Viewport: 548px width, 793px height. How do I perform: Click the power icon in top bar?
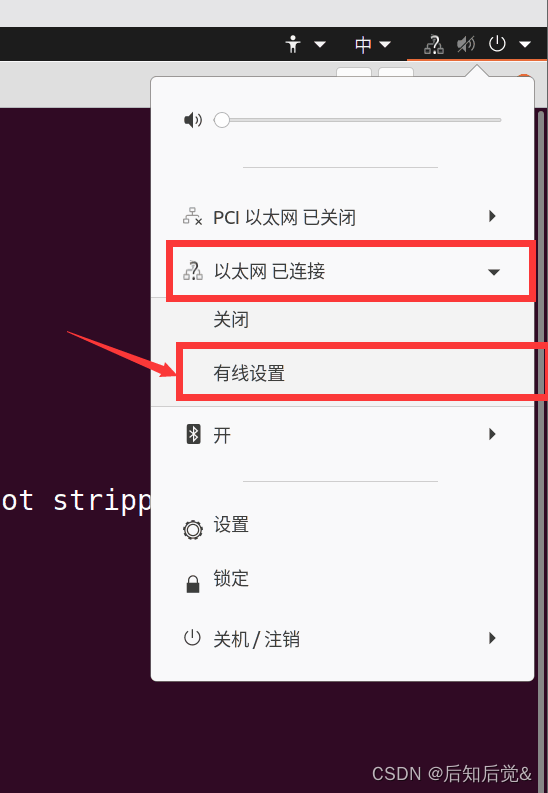pyautogui.click(x=497, y=44)
